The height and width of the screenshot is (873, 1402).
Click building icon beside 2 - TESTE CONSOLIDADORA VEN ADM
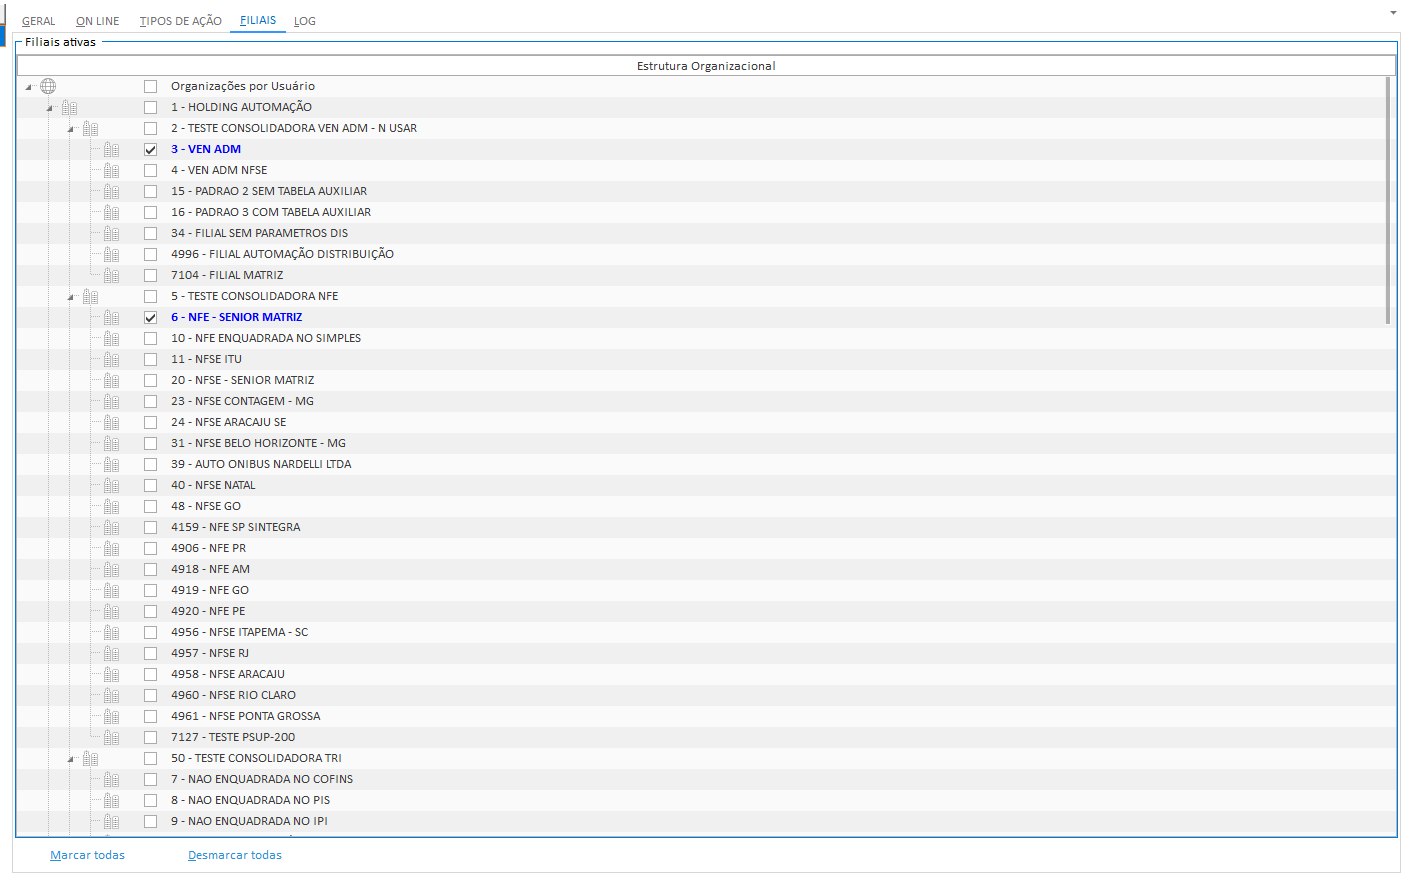click(x=90, y=128)
